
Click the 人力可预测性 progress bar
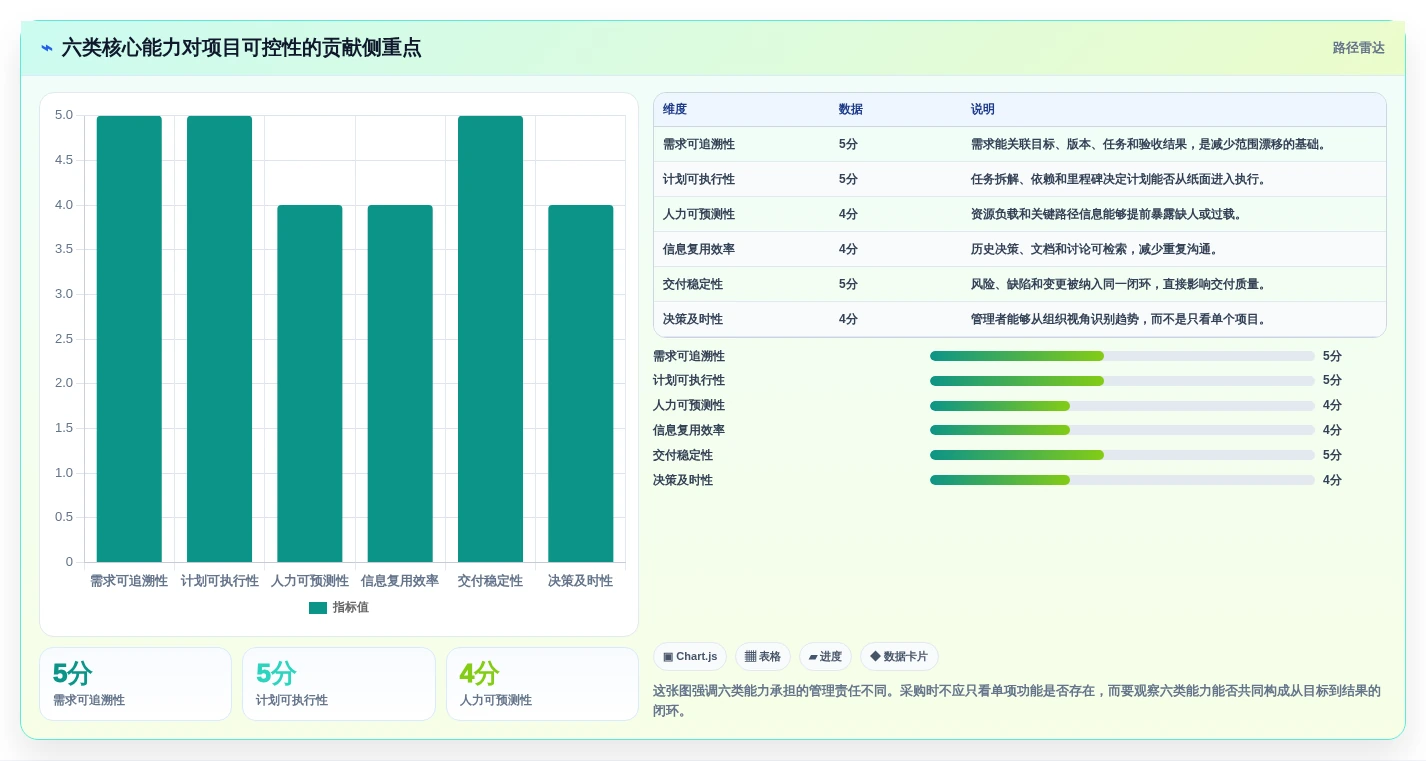(1122, 406)
